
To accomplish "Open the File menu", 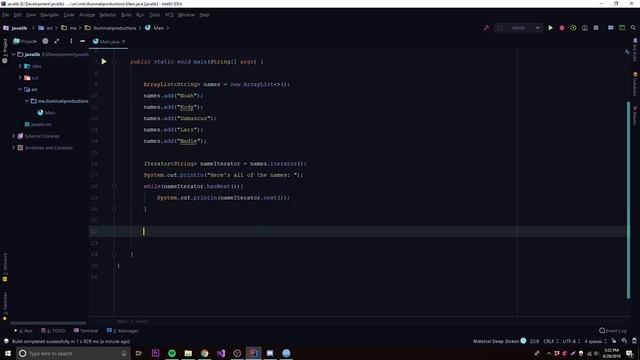I will pos(5,15).
